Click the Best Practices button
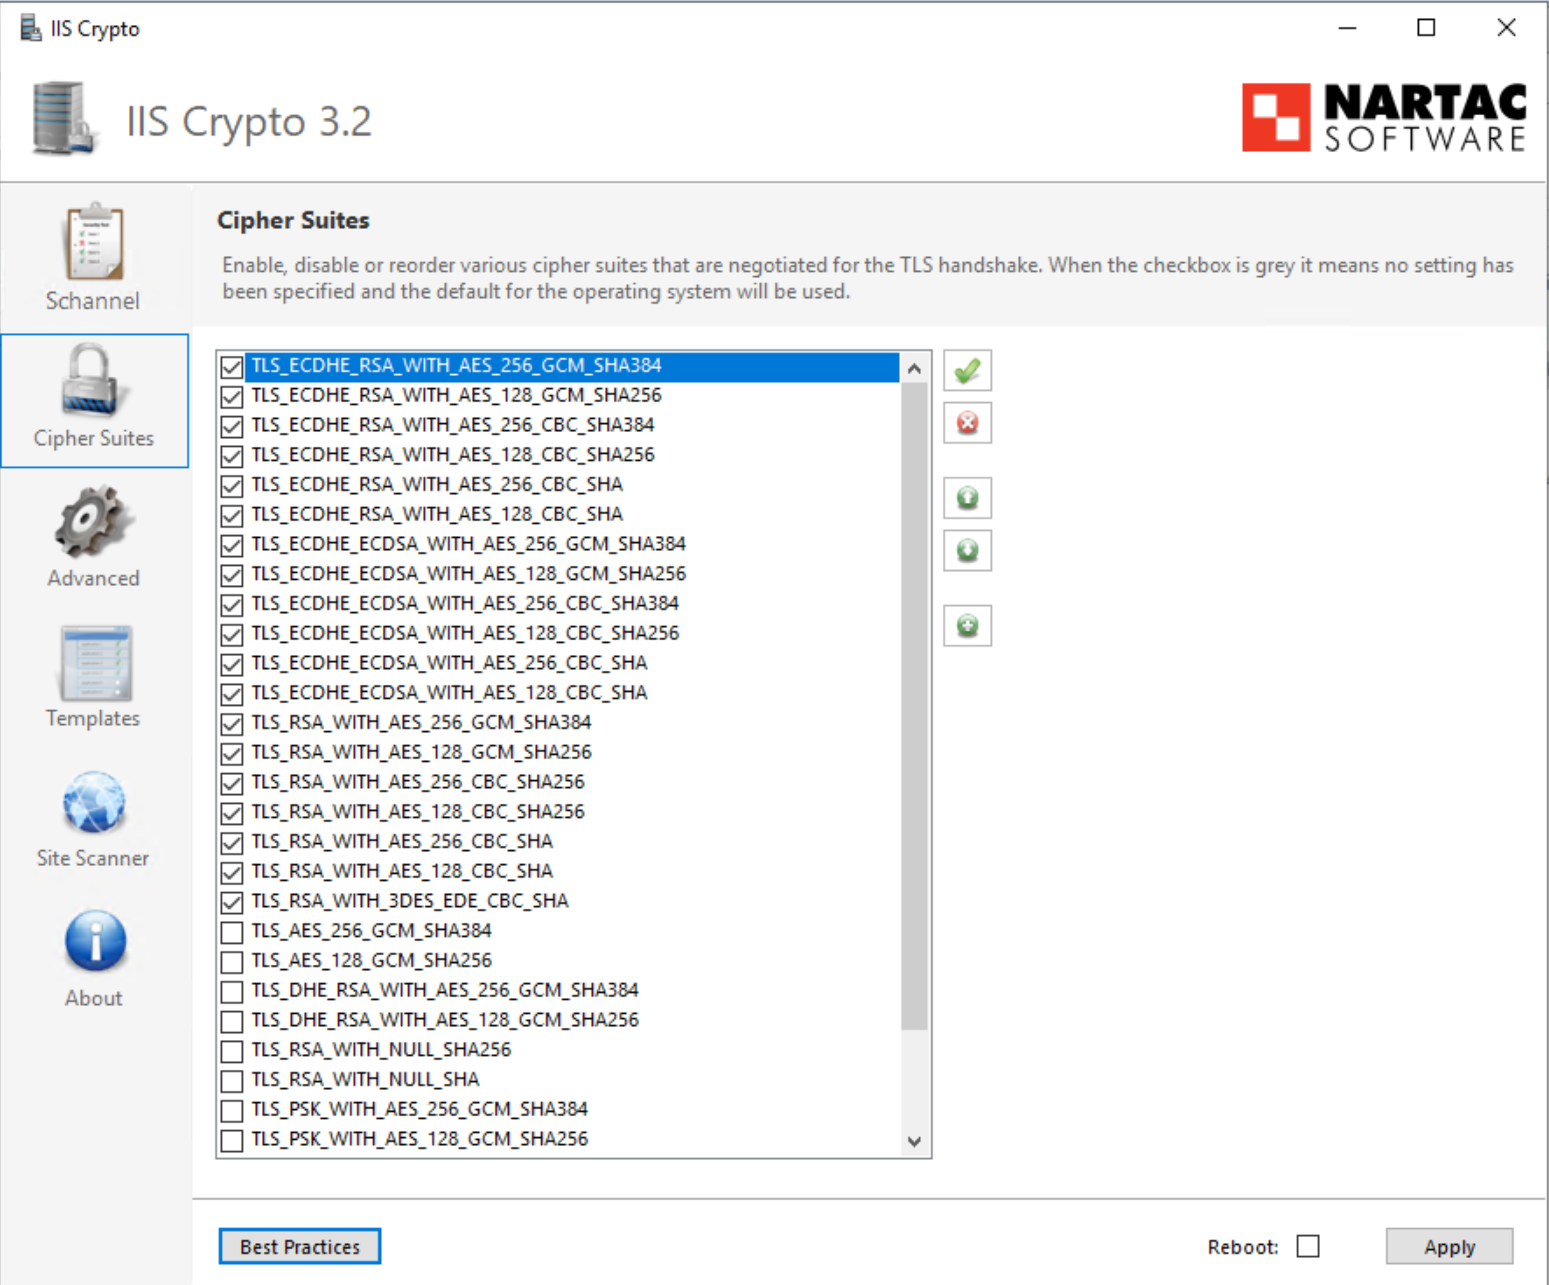Screen dimensions: 1549x1285 [x=300, y=1246]
